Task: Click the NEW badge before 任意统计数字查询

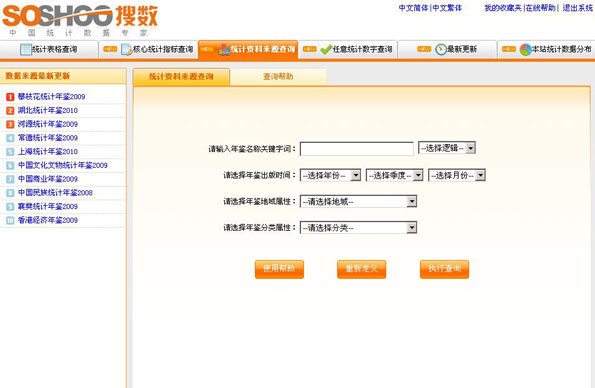Action: [310, 49]
